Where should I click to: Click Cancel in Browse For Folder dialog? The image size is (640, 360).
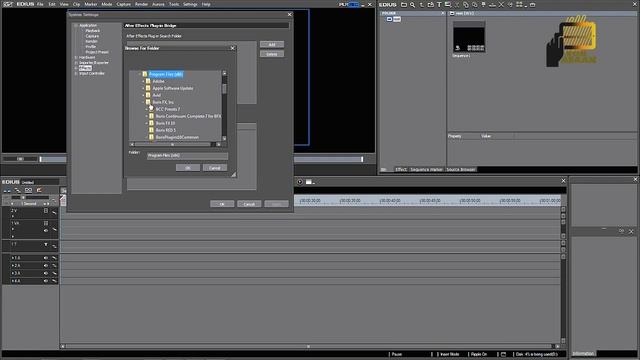(x=215, y=168)
